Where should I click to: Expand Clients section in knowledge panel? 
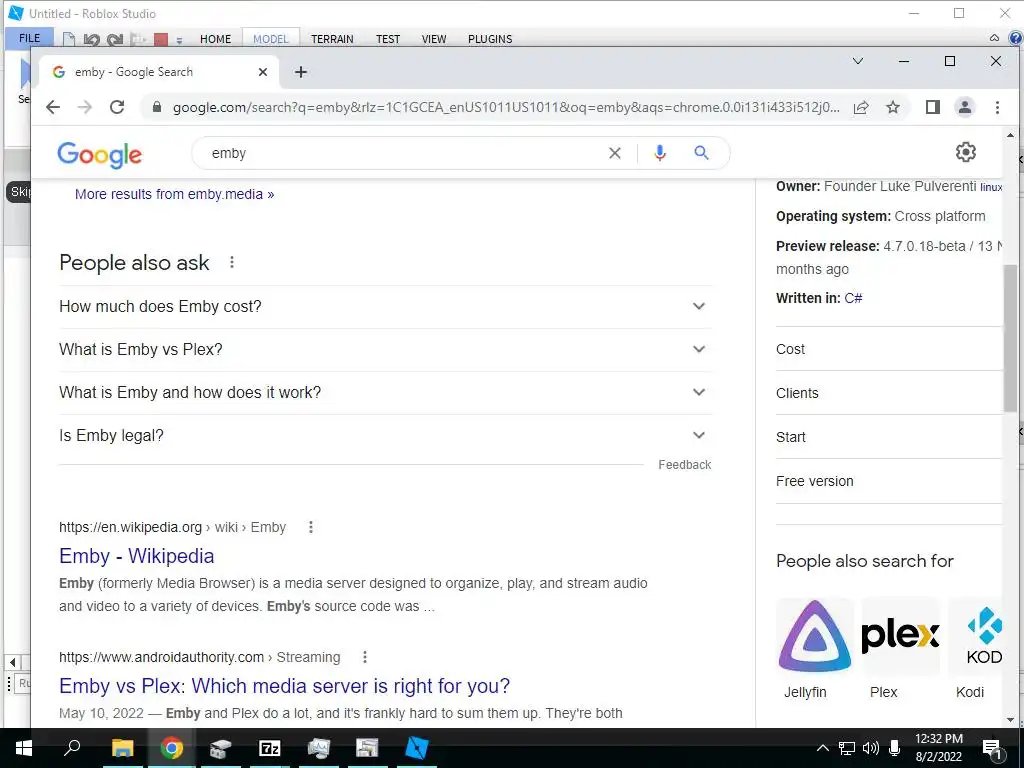(x=888, y=393)
